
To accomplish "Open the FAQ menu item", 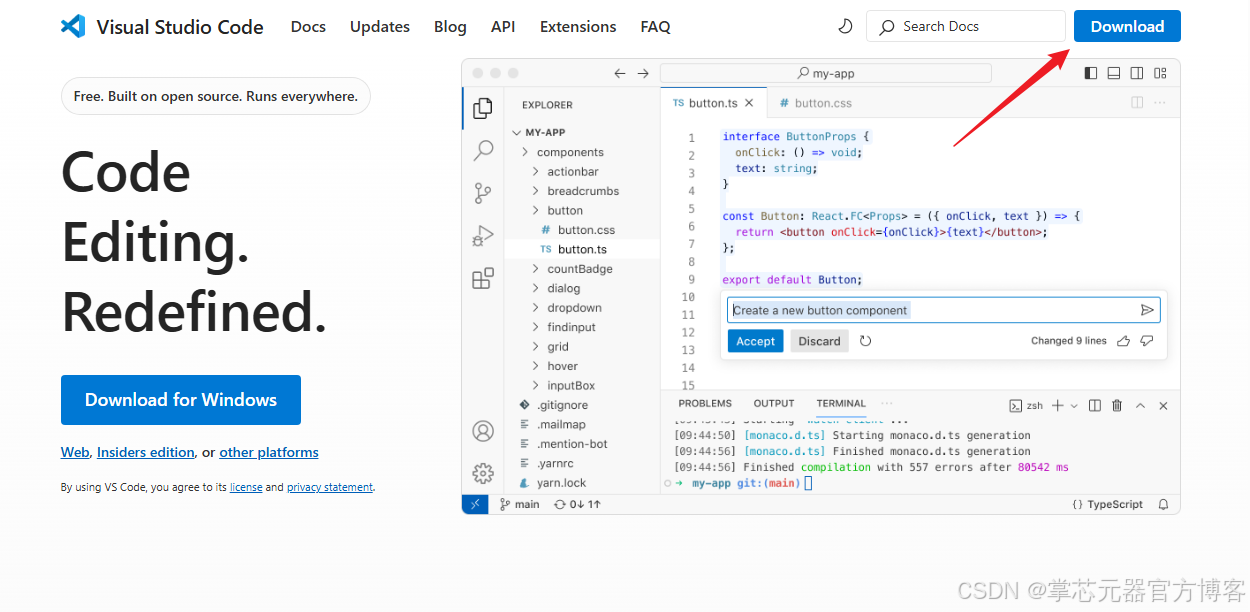I will coord(655,27).
